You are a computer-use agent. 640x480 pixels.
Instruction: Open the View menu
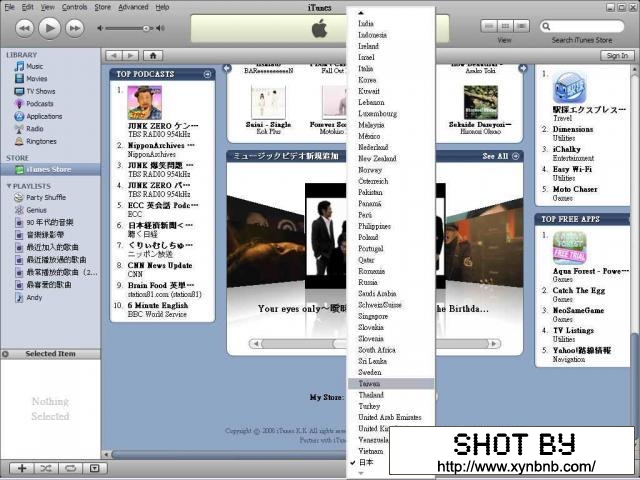pos(47,7)
